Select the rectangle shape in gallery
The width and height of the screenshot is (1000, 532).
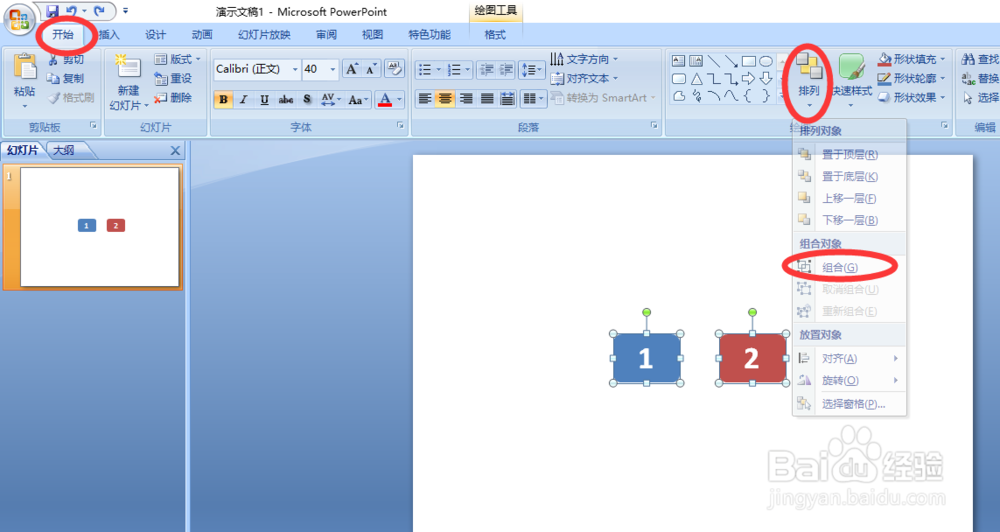(x=749, y=61)
